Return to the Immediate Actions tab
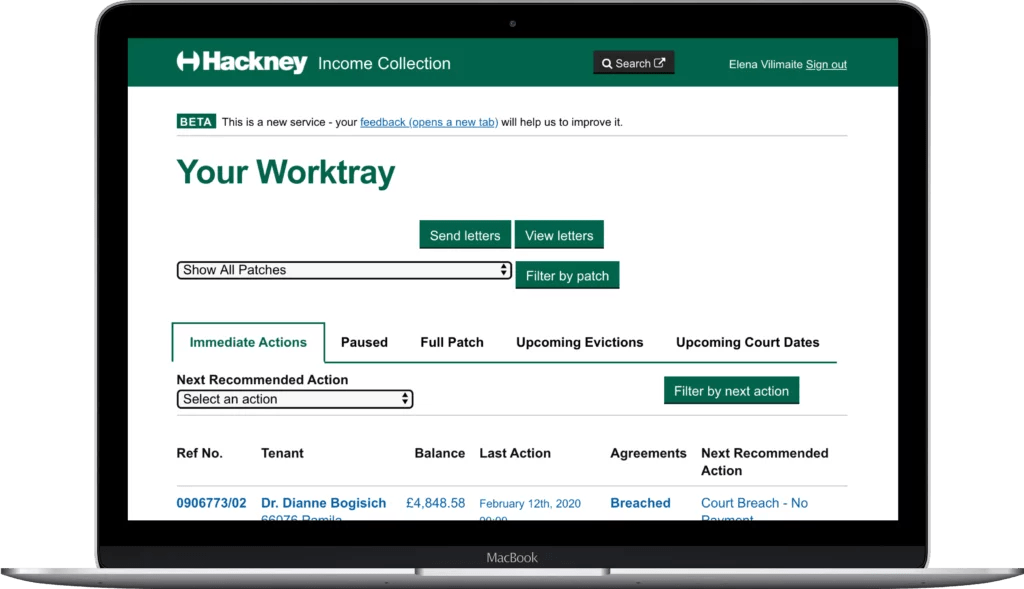1024x589 pixels. point(247,342)
